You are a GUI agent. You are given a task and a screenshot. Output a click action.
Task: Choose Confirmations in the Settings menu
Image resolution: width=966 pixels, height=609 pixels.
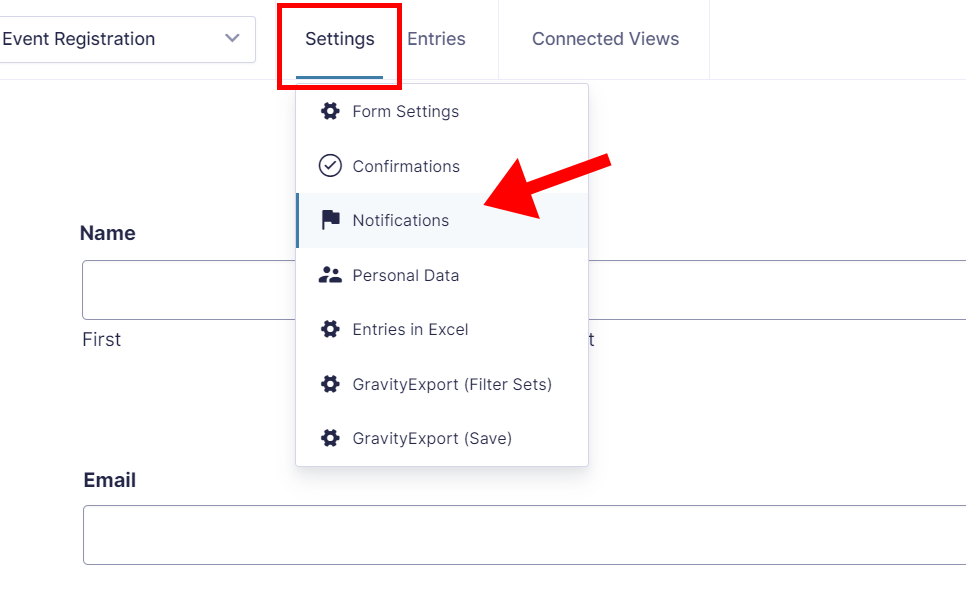[x=406, y=166]
